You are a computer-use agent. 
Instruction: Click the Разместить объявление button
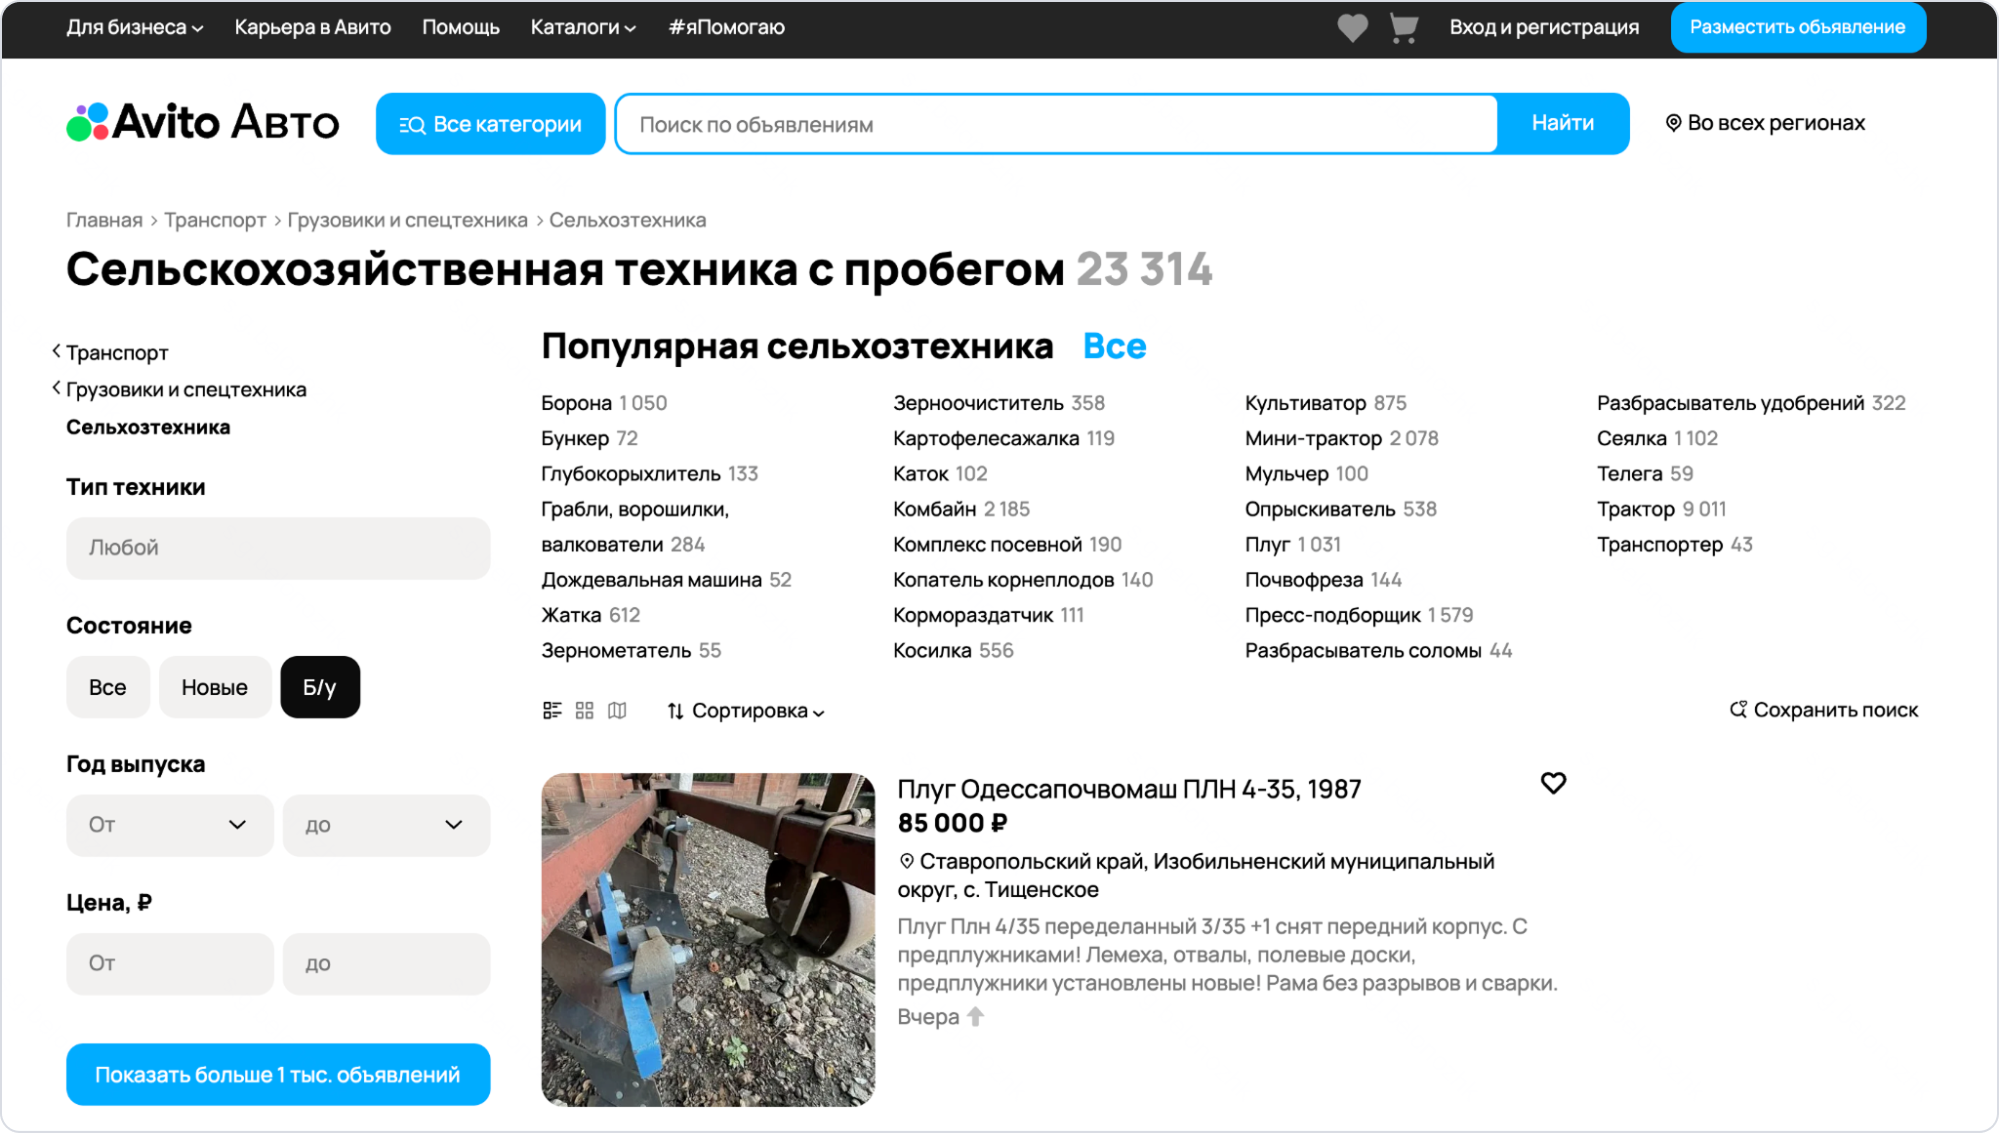coord(1797,27)
